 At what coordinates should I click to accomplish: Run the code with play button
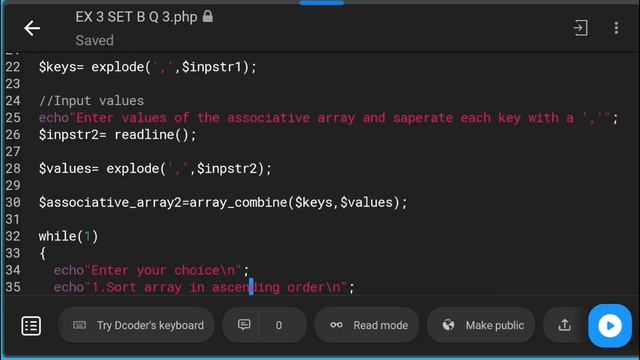610,326
